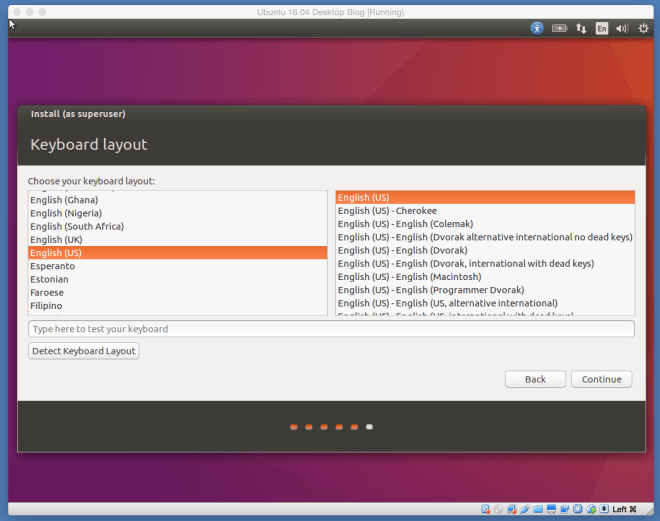Screen dimensions: 660x521
Task: Open the En keyboard input indicator
Action: (601, 28)
